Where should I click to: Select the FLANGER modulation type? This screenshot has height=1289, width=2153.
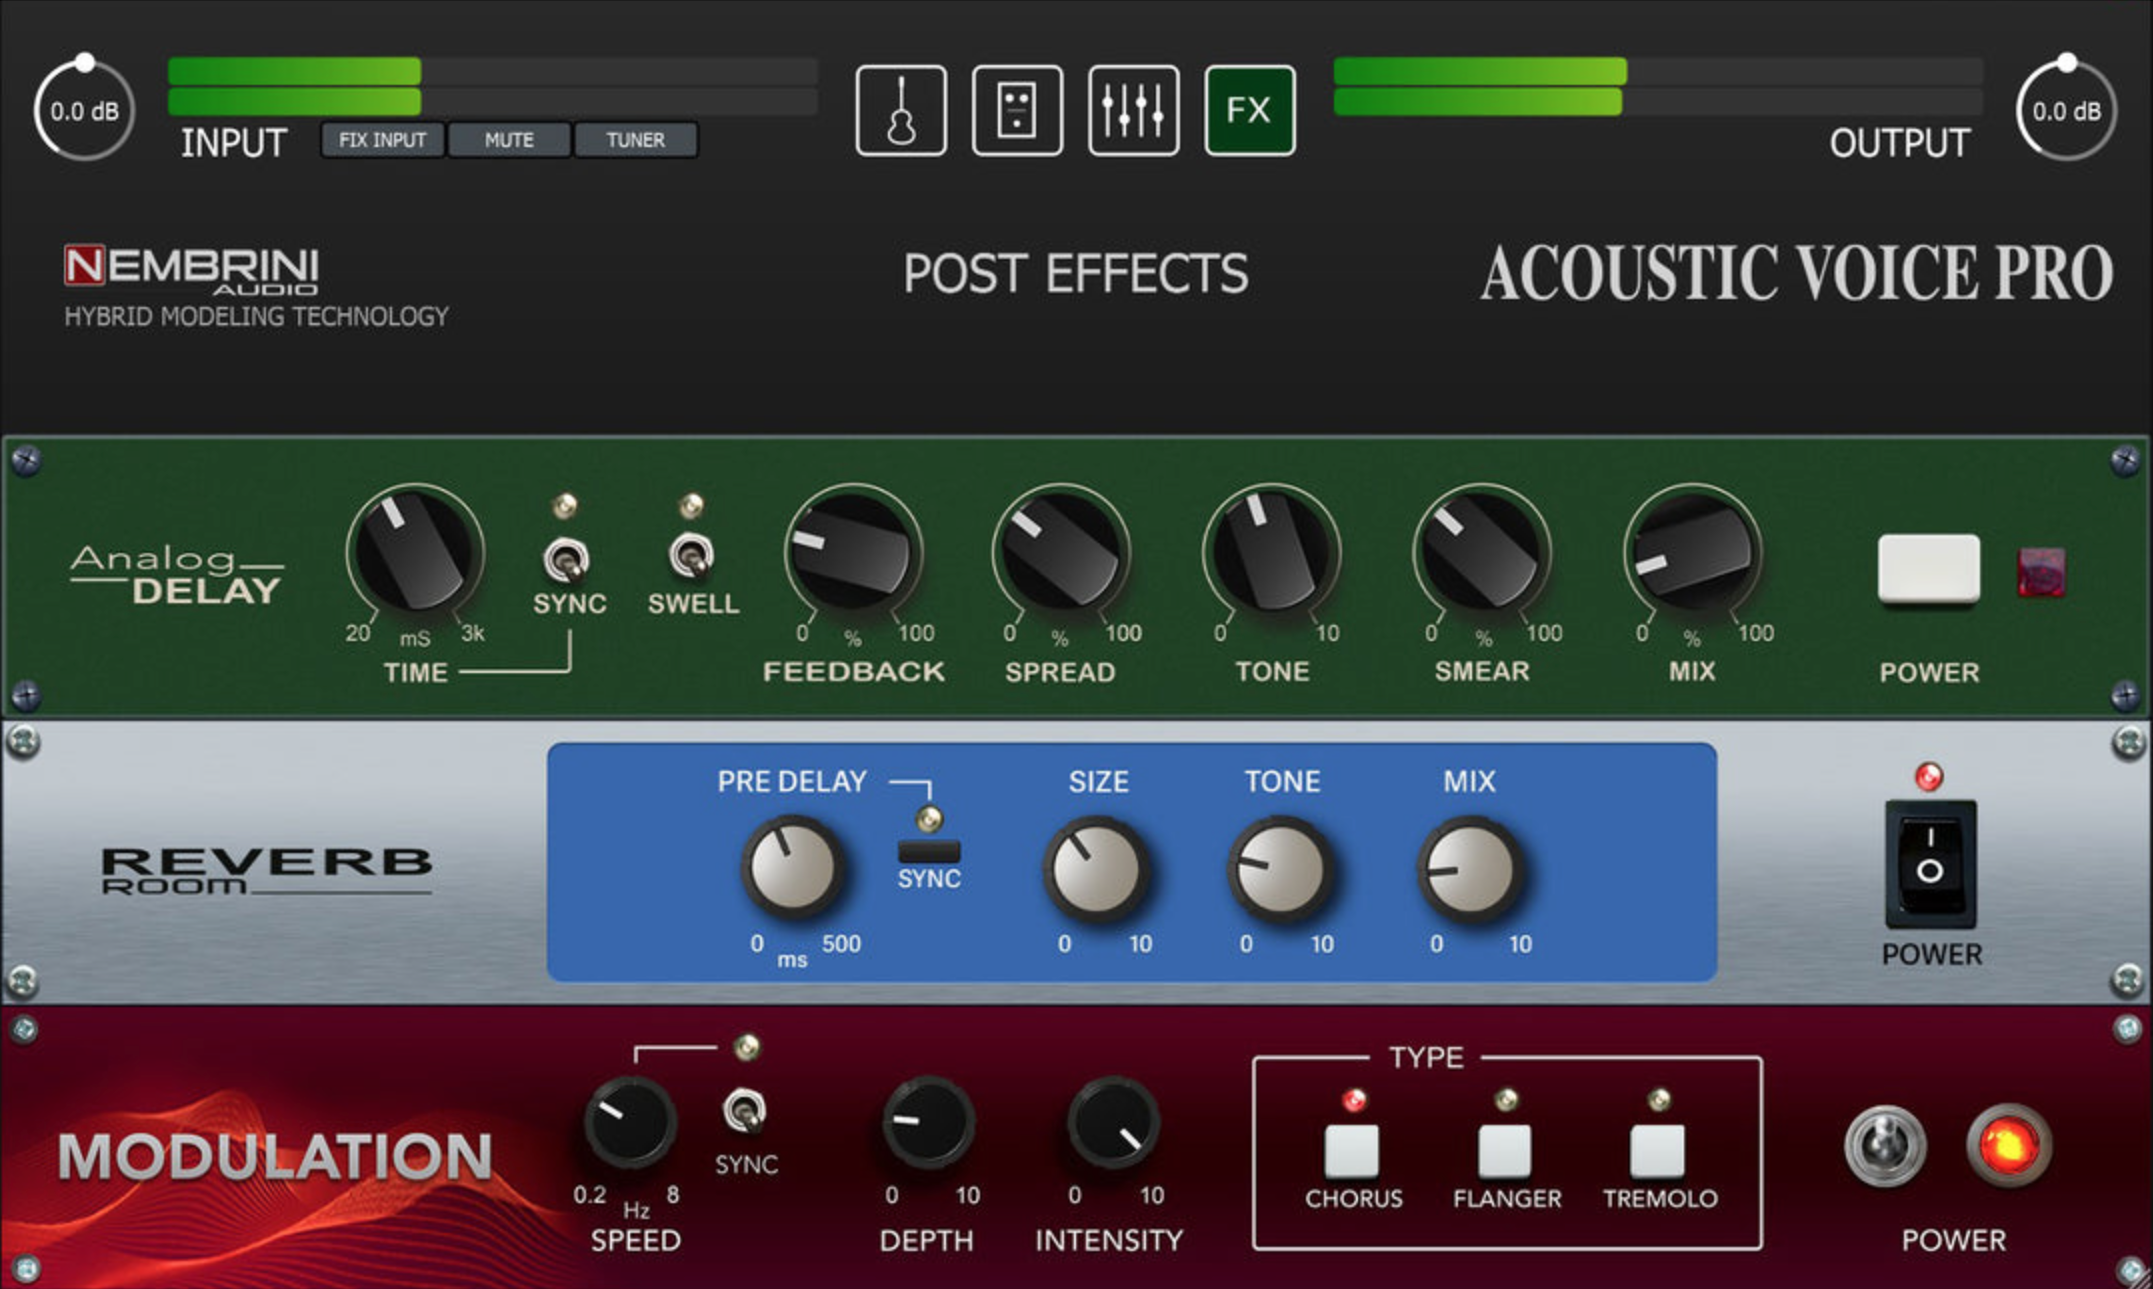pyautogui.click(x=1504, y=1151)
